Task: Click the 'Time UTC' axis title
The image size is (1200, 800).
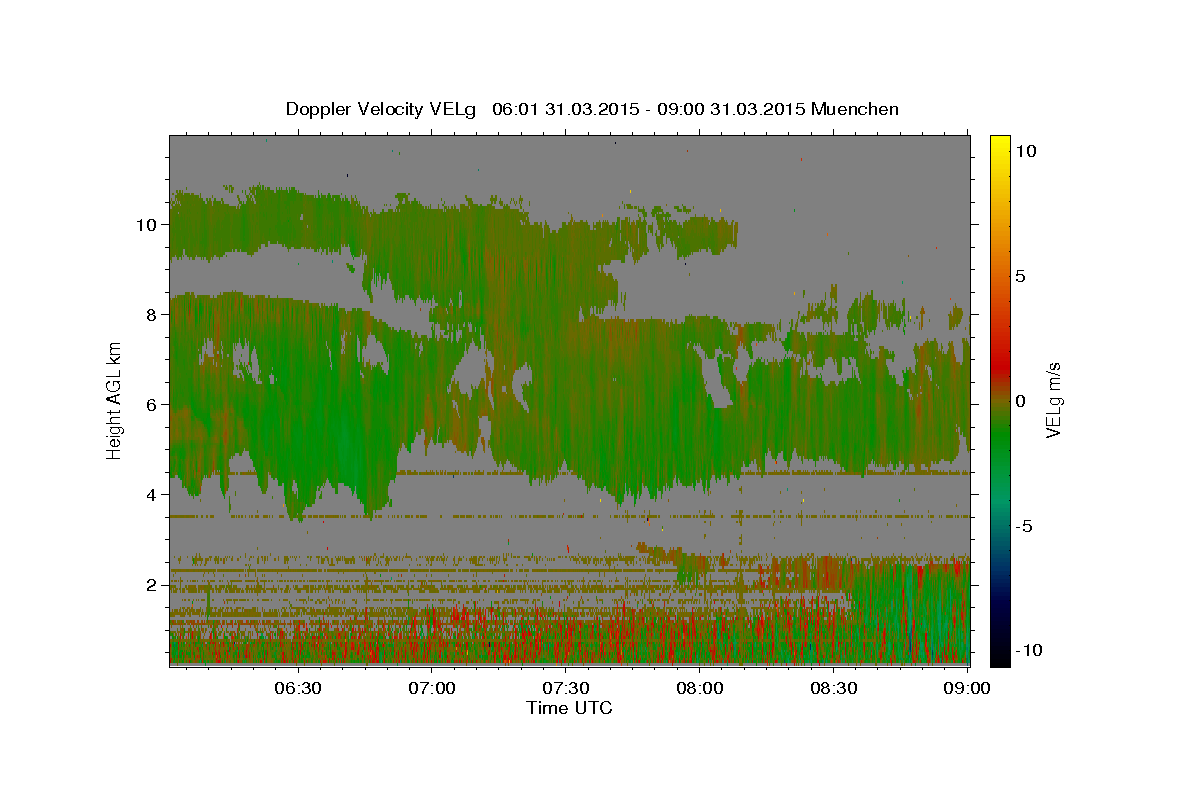Action: (x=569, y=708)
